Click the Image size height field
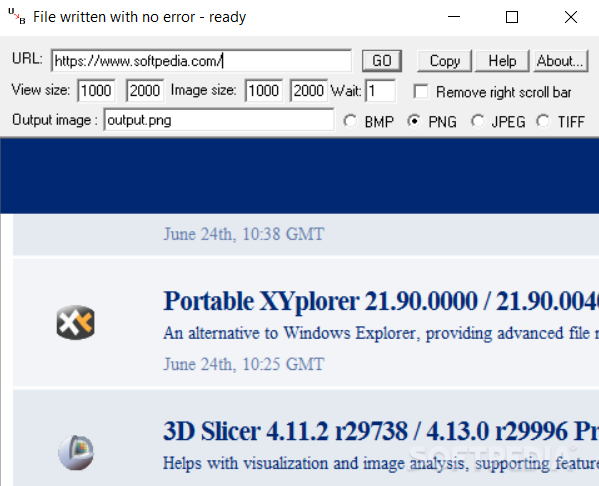The height and width of the screenshot is (486, 599). point(309,91)
